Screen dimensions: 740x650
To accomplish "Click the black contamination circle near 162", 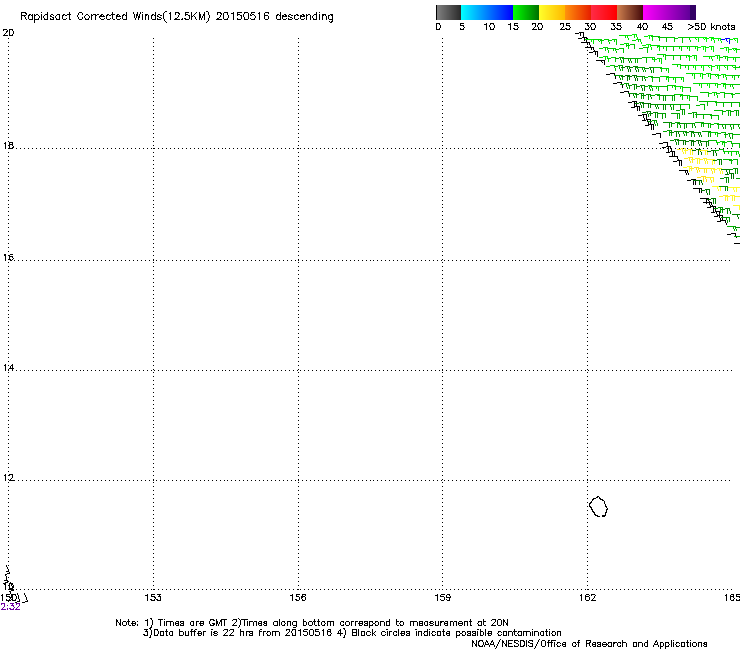I will 598,506.
